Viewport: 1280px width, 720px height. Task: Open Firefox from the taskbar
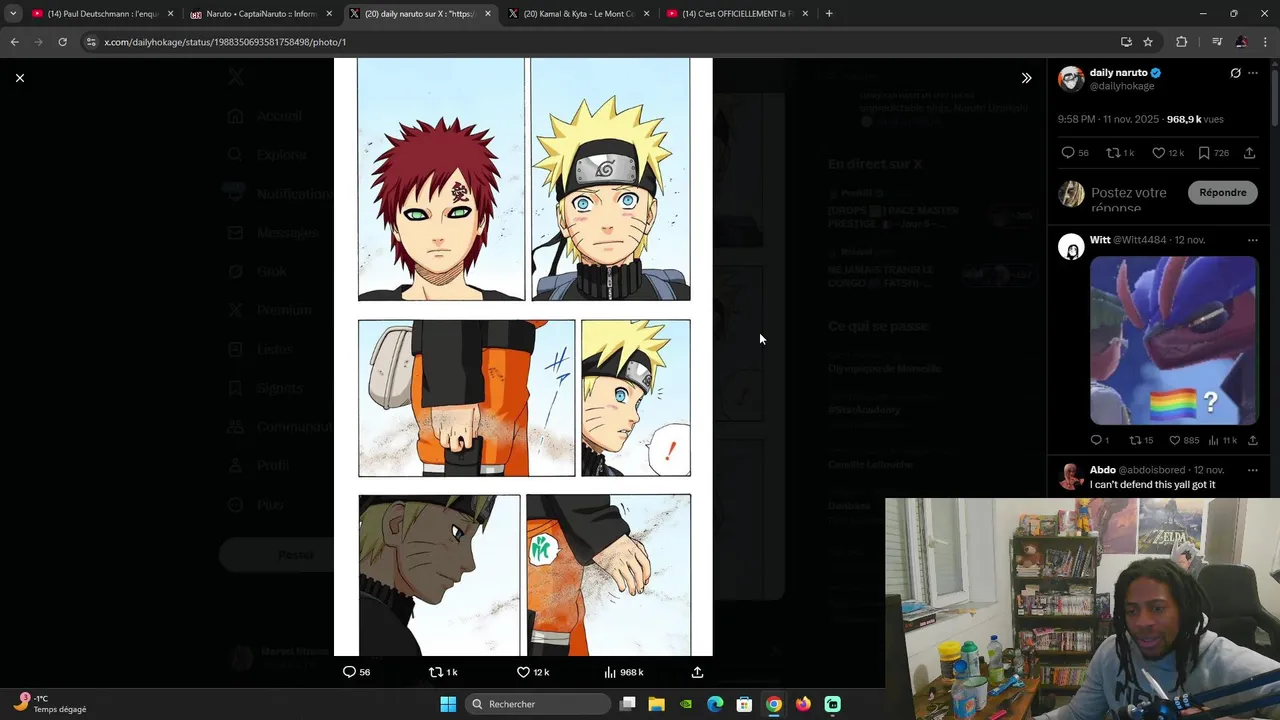[x=803, y=704]
